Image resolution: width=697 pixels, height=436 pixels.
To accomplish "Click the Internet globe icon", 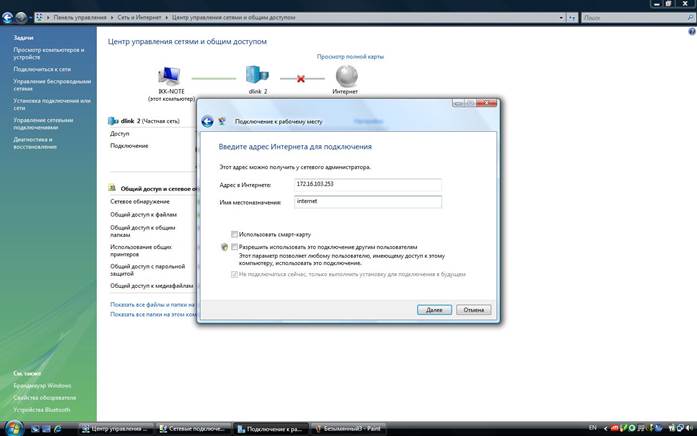I will click(345, 75).
